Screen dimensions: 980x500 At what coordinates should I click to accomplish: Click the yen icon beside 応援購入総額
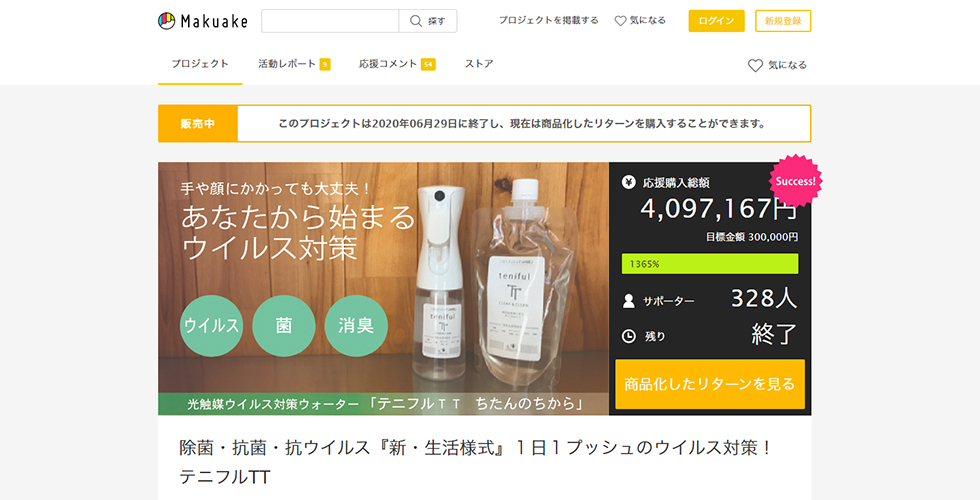click(628, 182)
